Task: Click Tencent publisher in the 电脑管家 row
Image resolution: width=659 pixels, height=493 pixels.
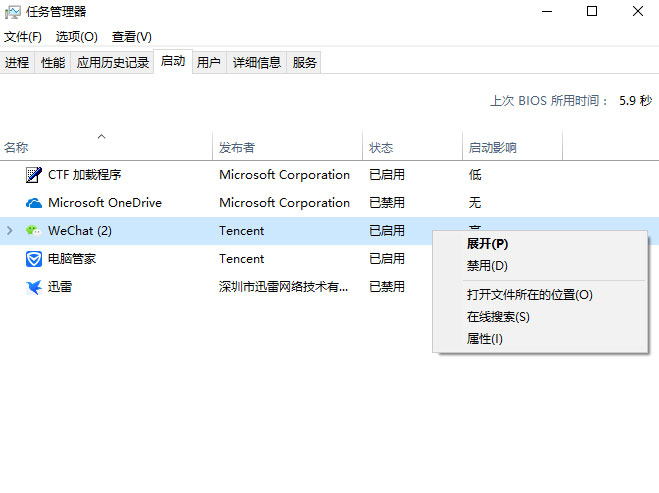Action: tap(242, 259)
